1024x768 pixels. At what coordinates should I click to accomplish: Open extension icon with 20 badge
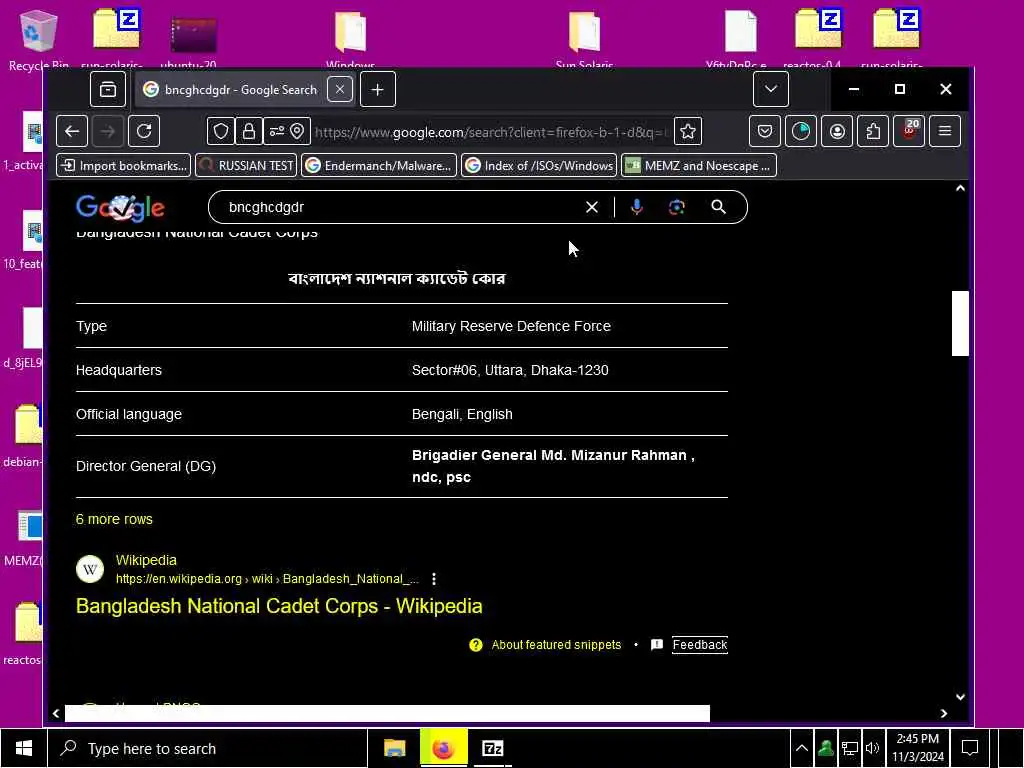tap(909, 132)
